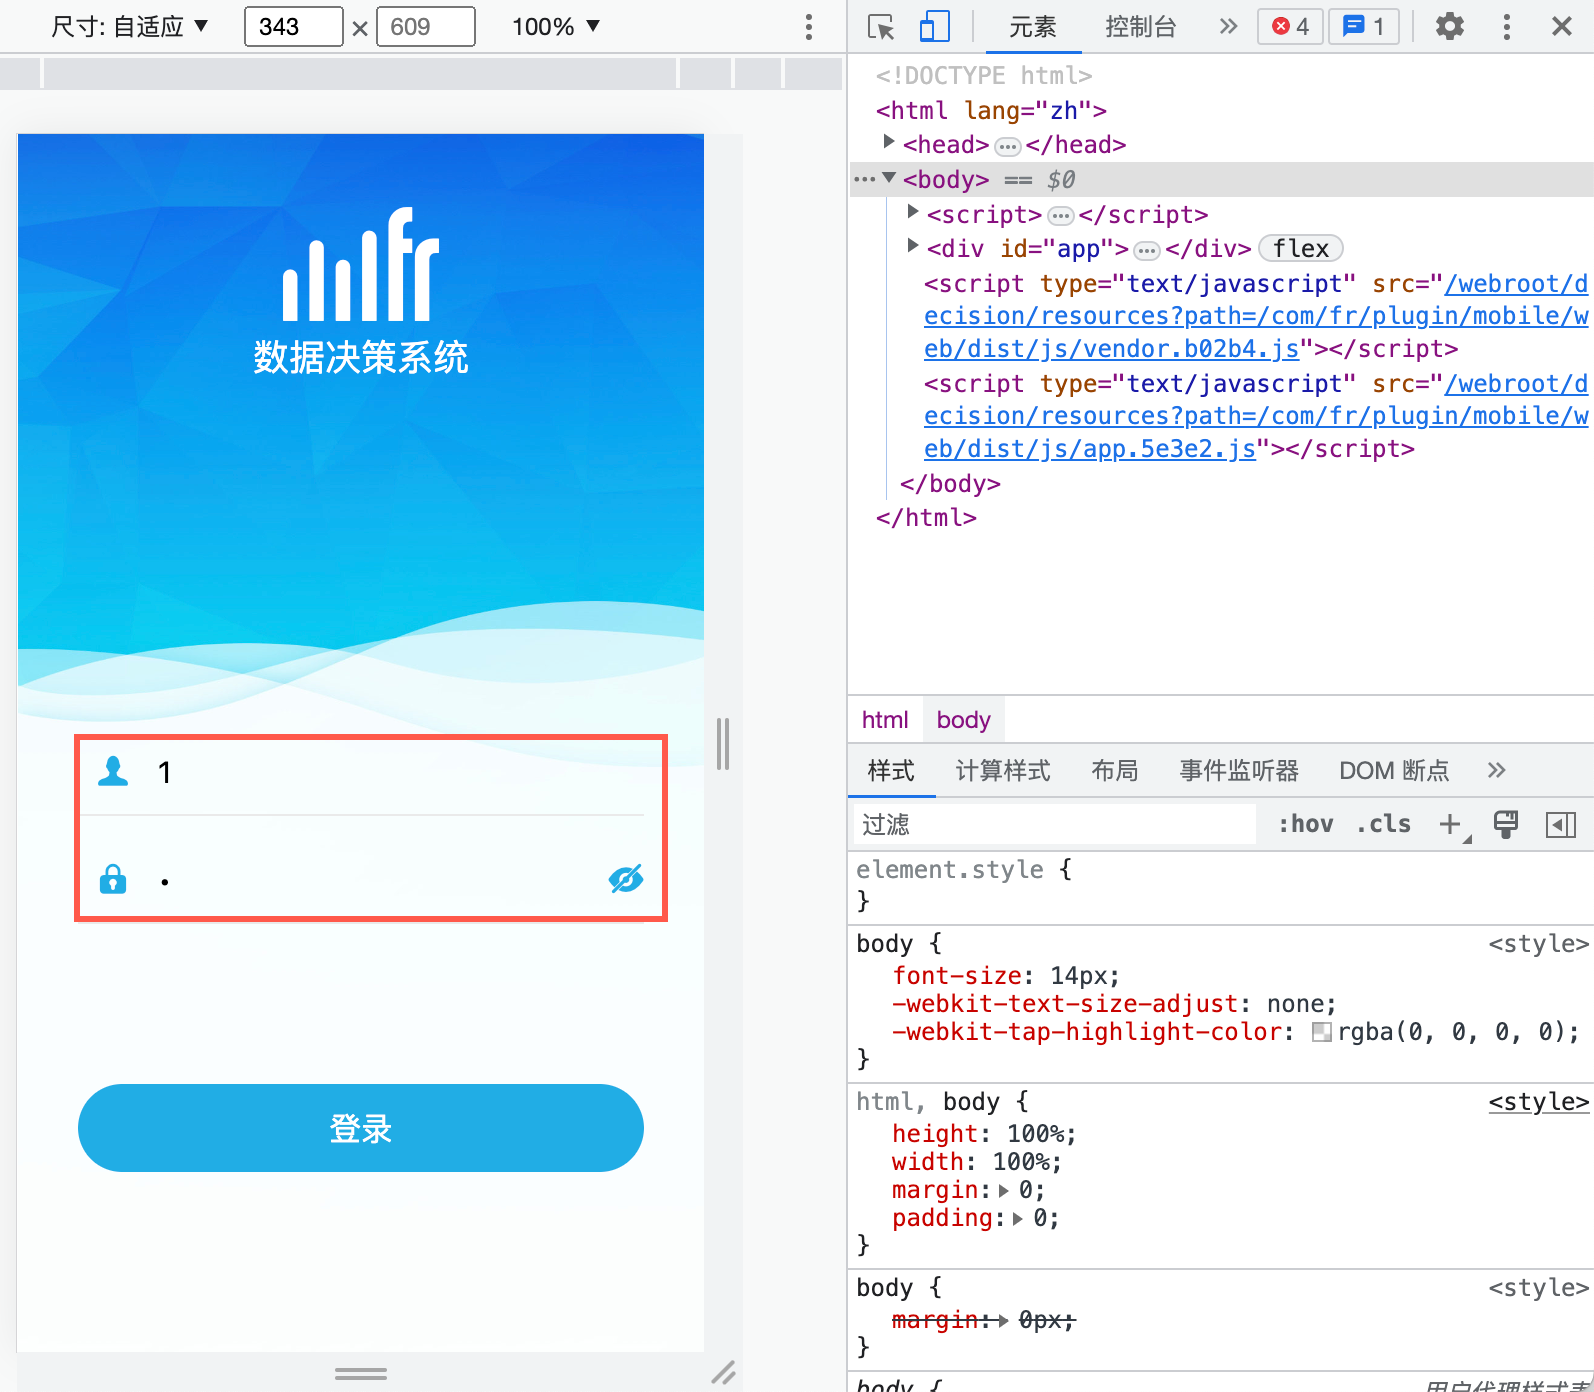
Task: Grab the viewport corner resize handle
Action: click(724, 1373)
